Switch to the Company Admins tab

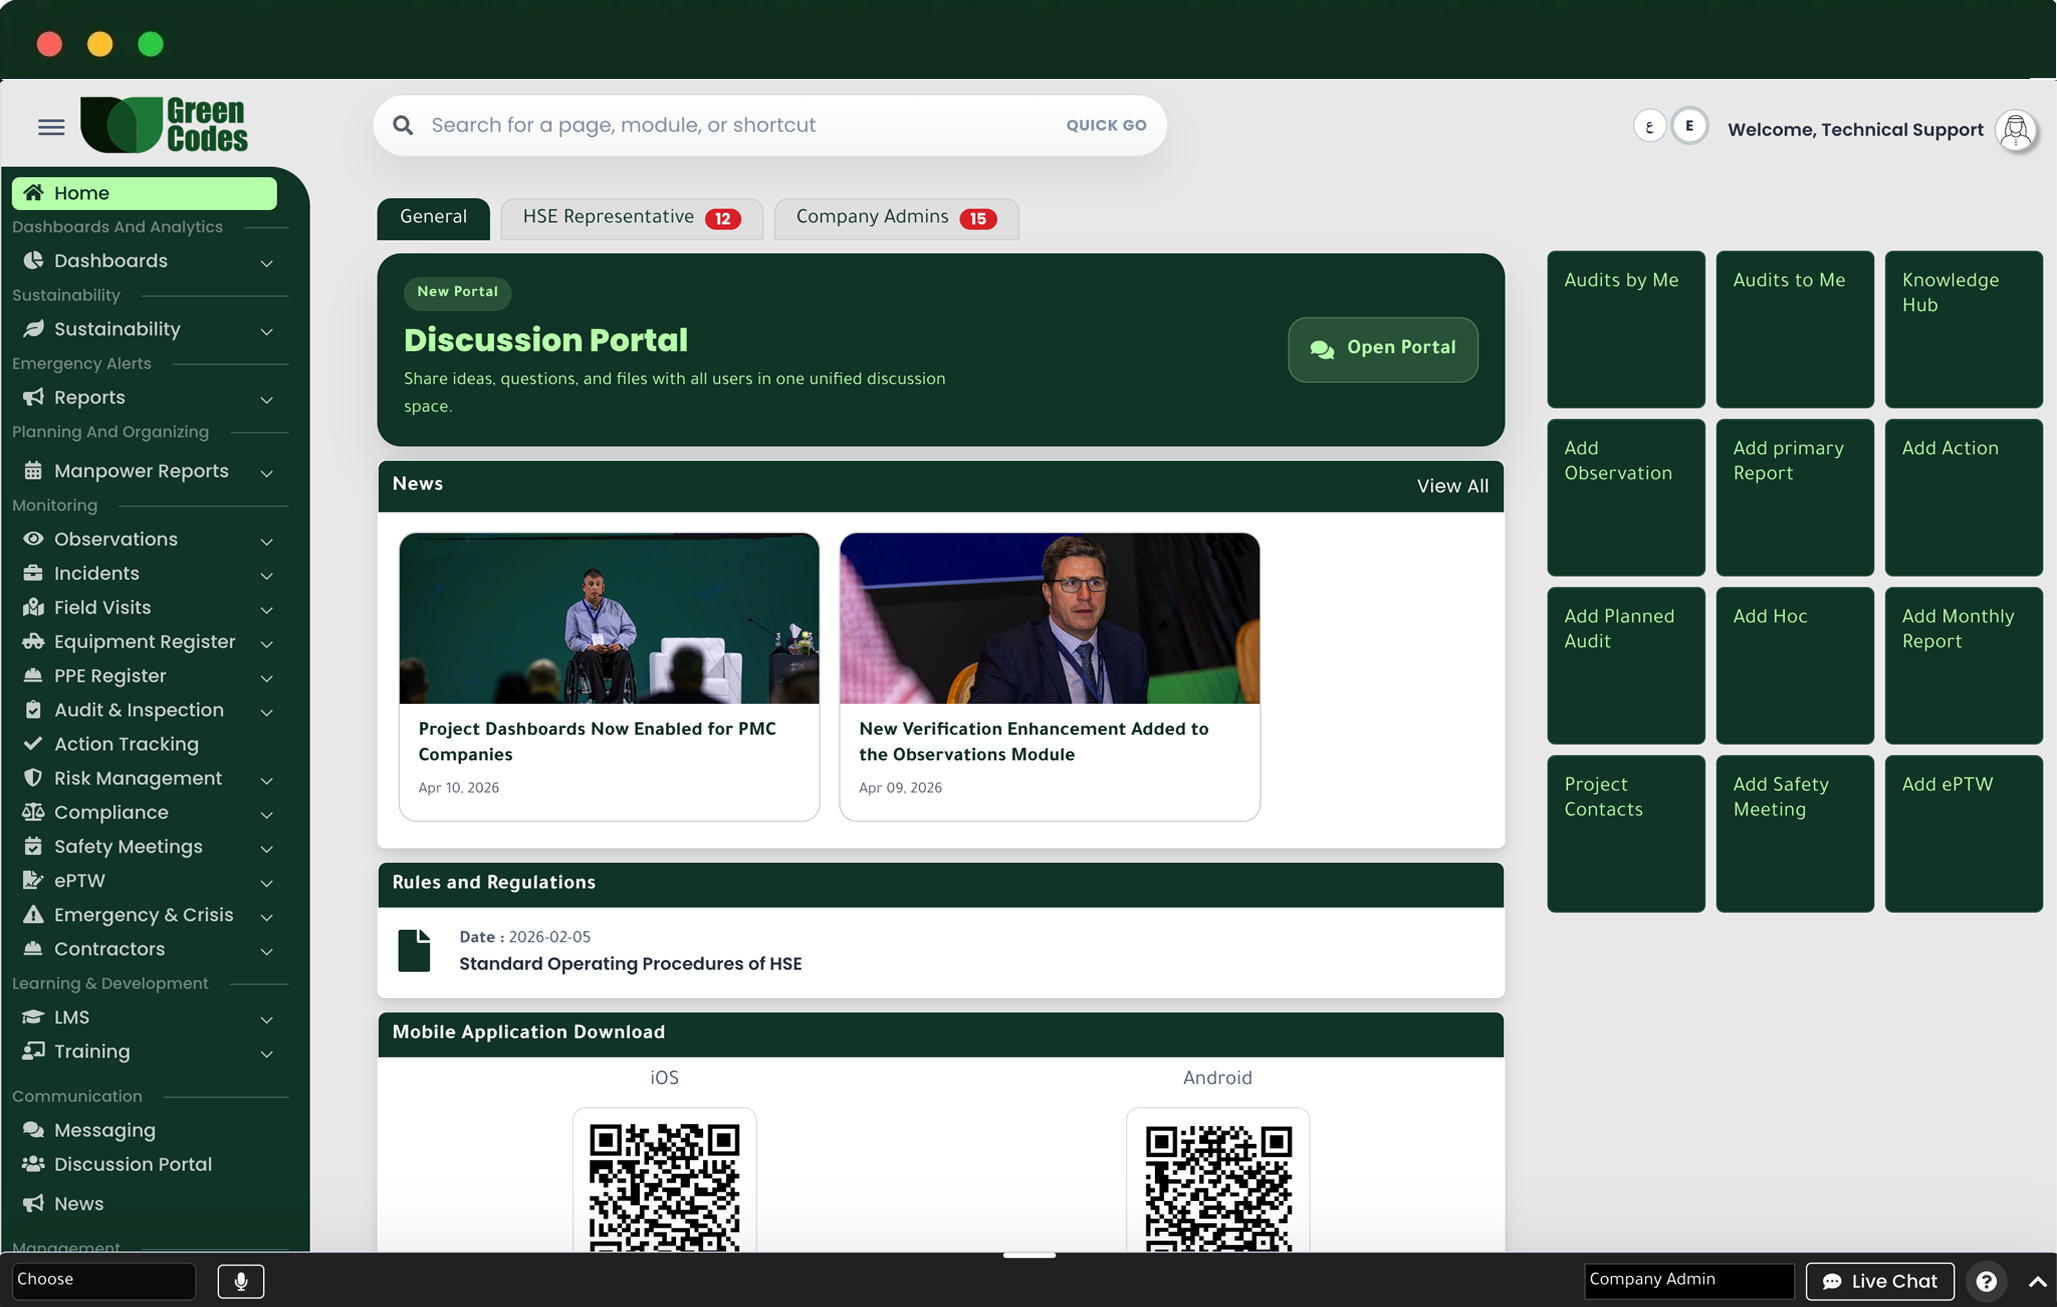896,218
